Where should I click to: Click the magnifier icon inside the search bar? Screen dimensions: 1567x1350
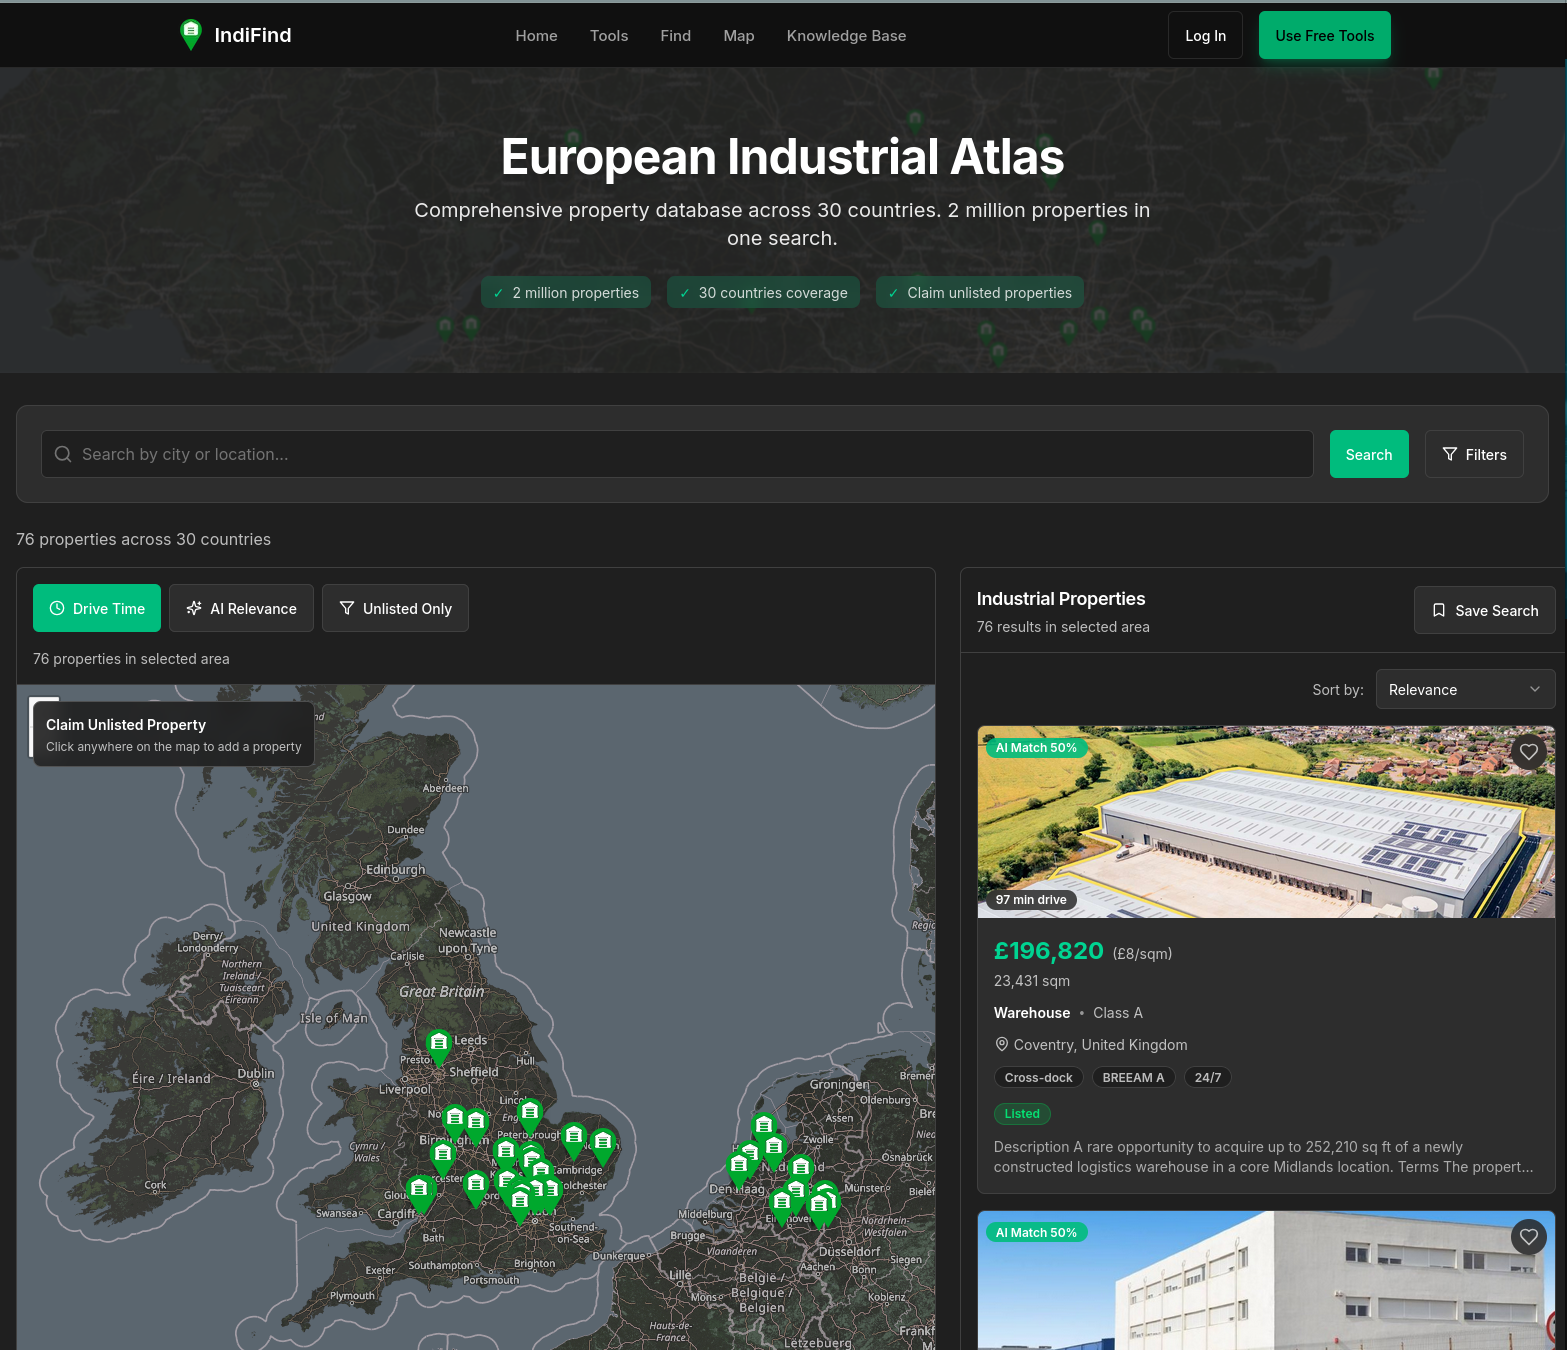click(x=62, y=454)
